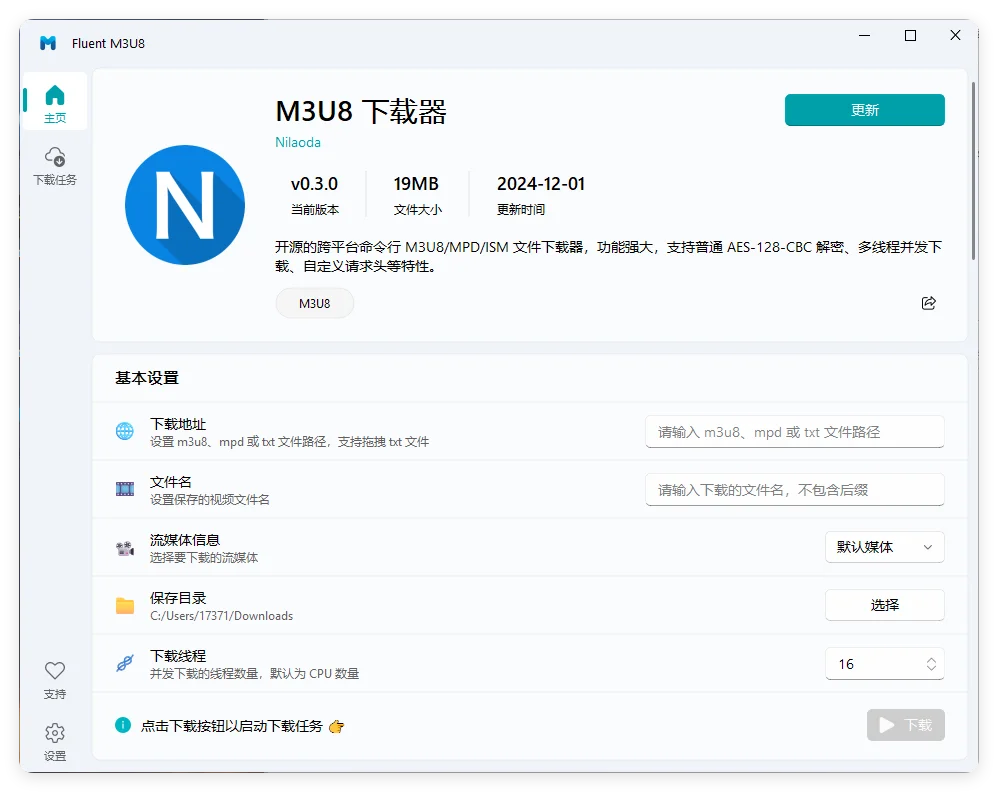
Task: Click the film icon beside 流媒体信息
Action: point(124,547)
